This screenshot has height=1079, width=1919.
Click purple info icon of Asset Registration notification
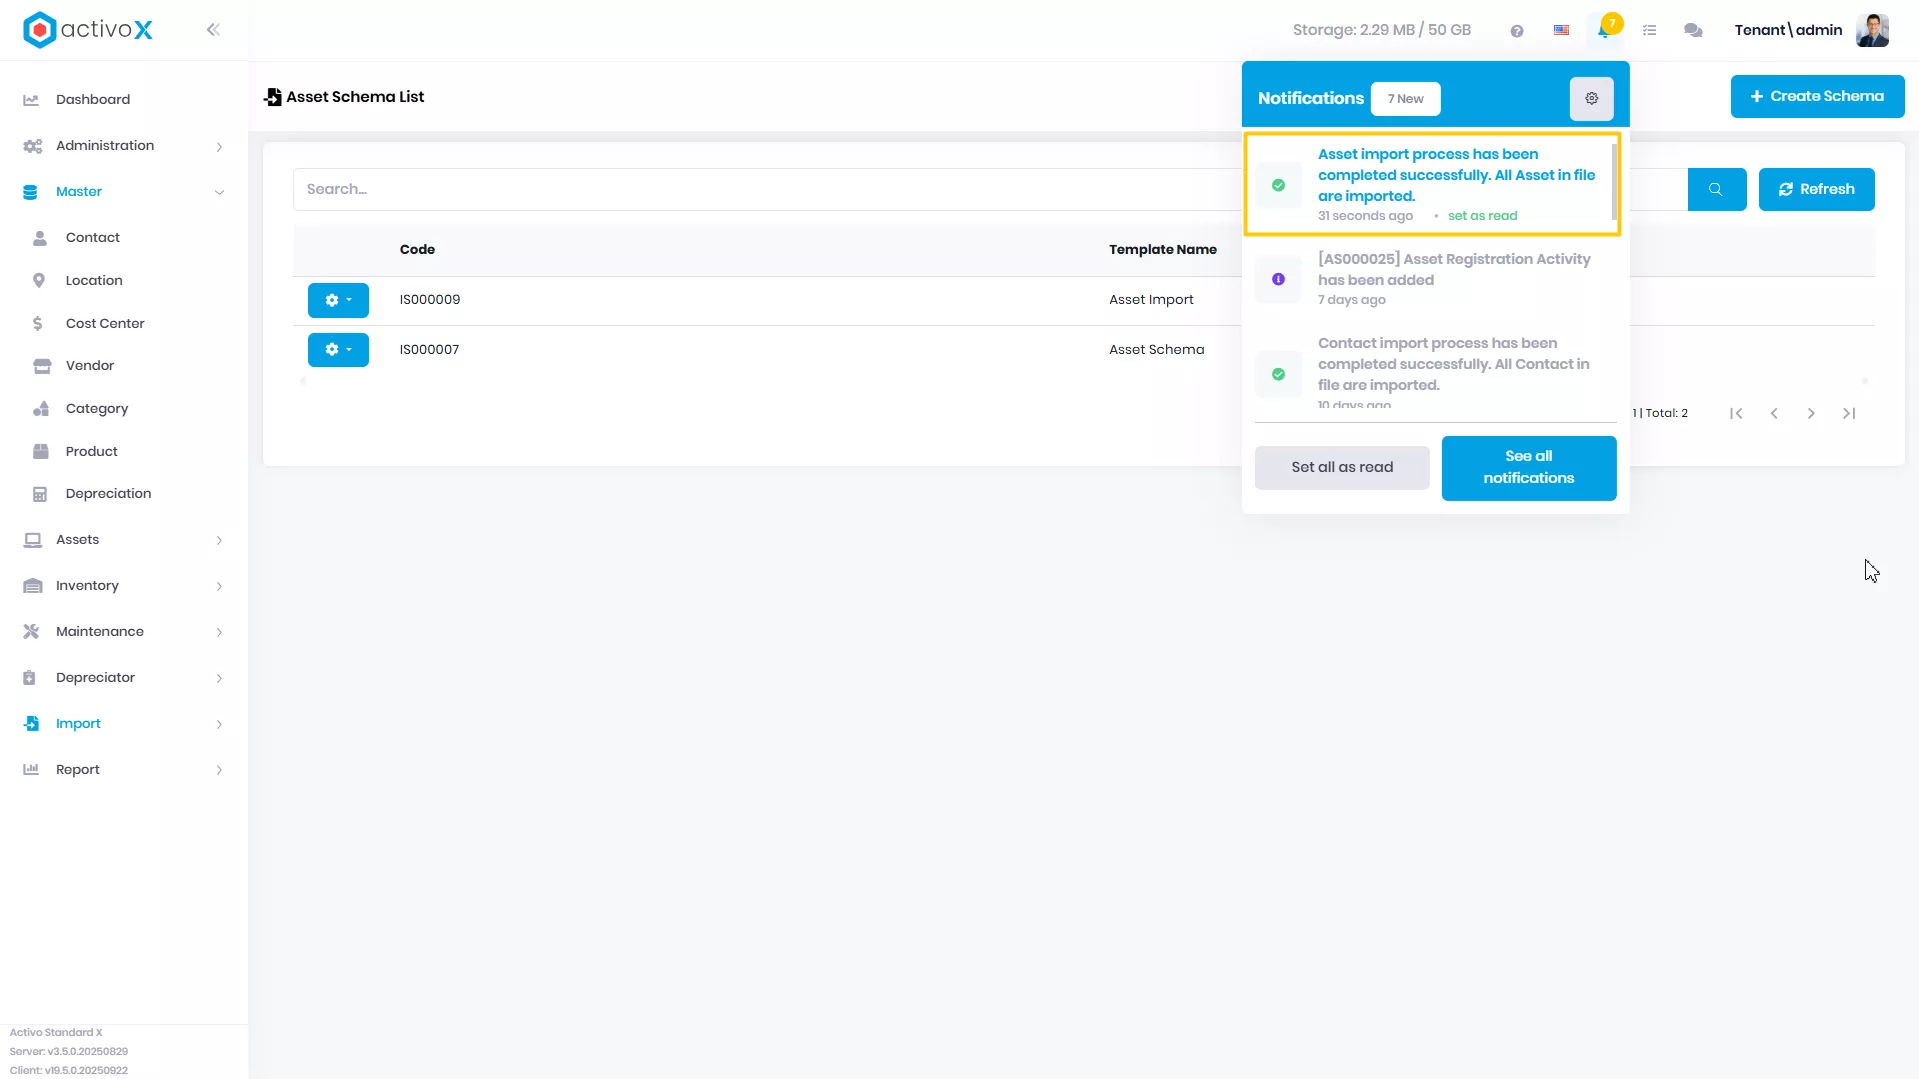(1278, 279)
